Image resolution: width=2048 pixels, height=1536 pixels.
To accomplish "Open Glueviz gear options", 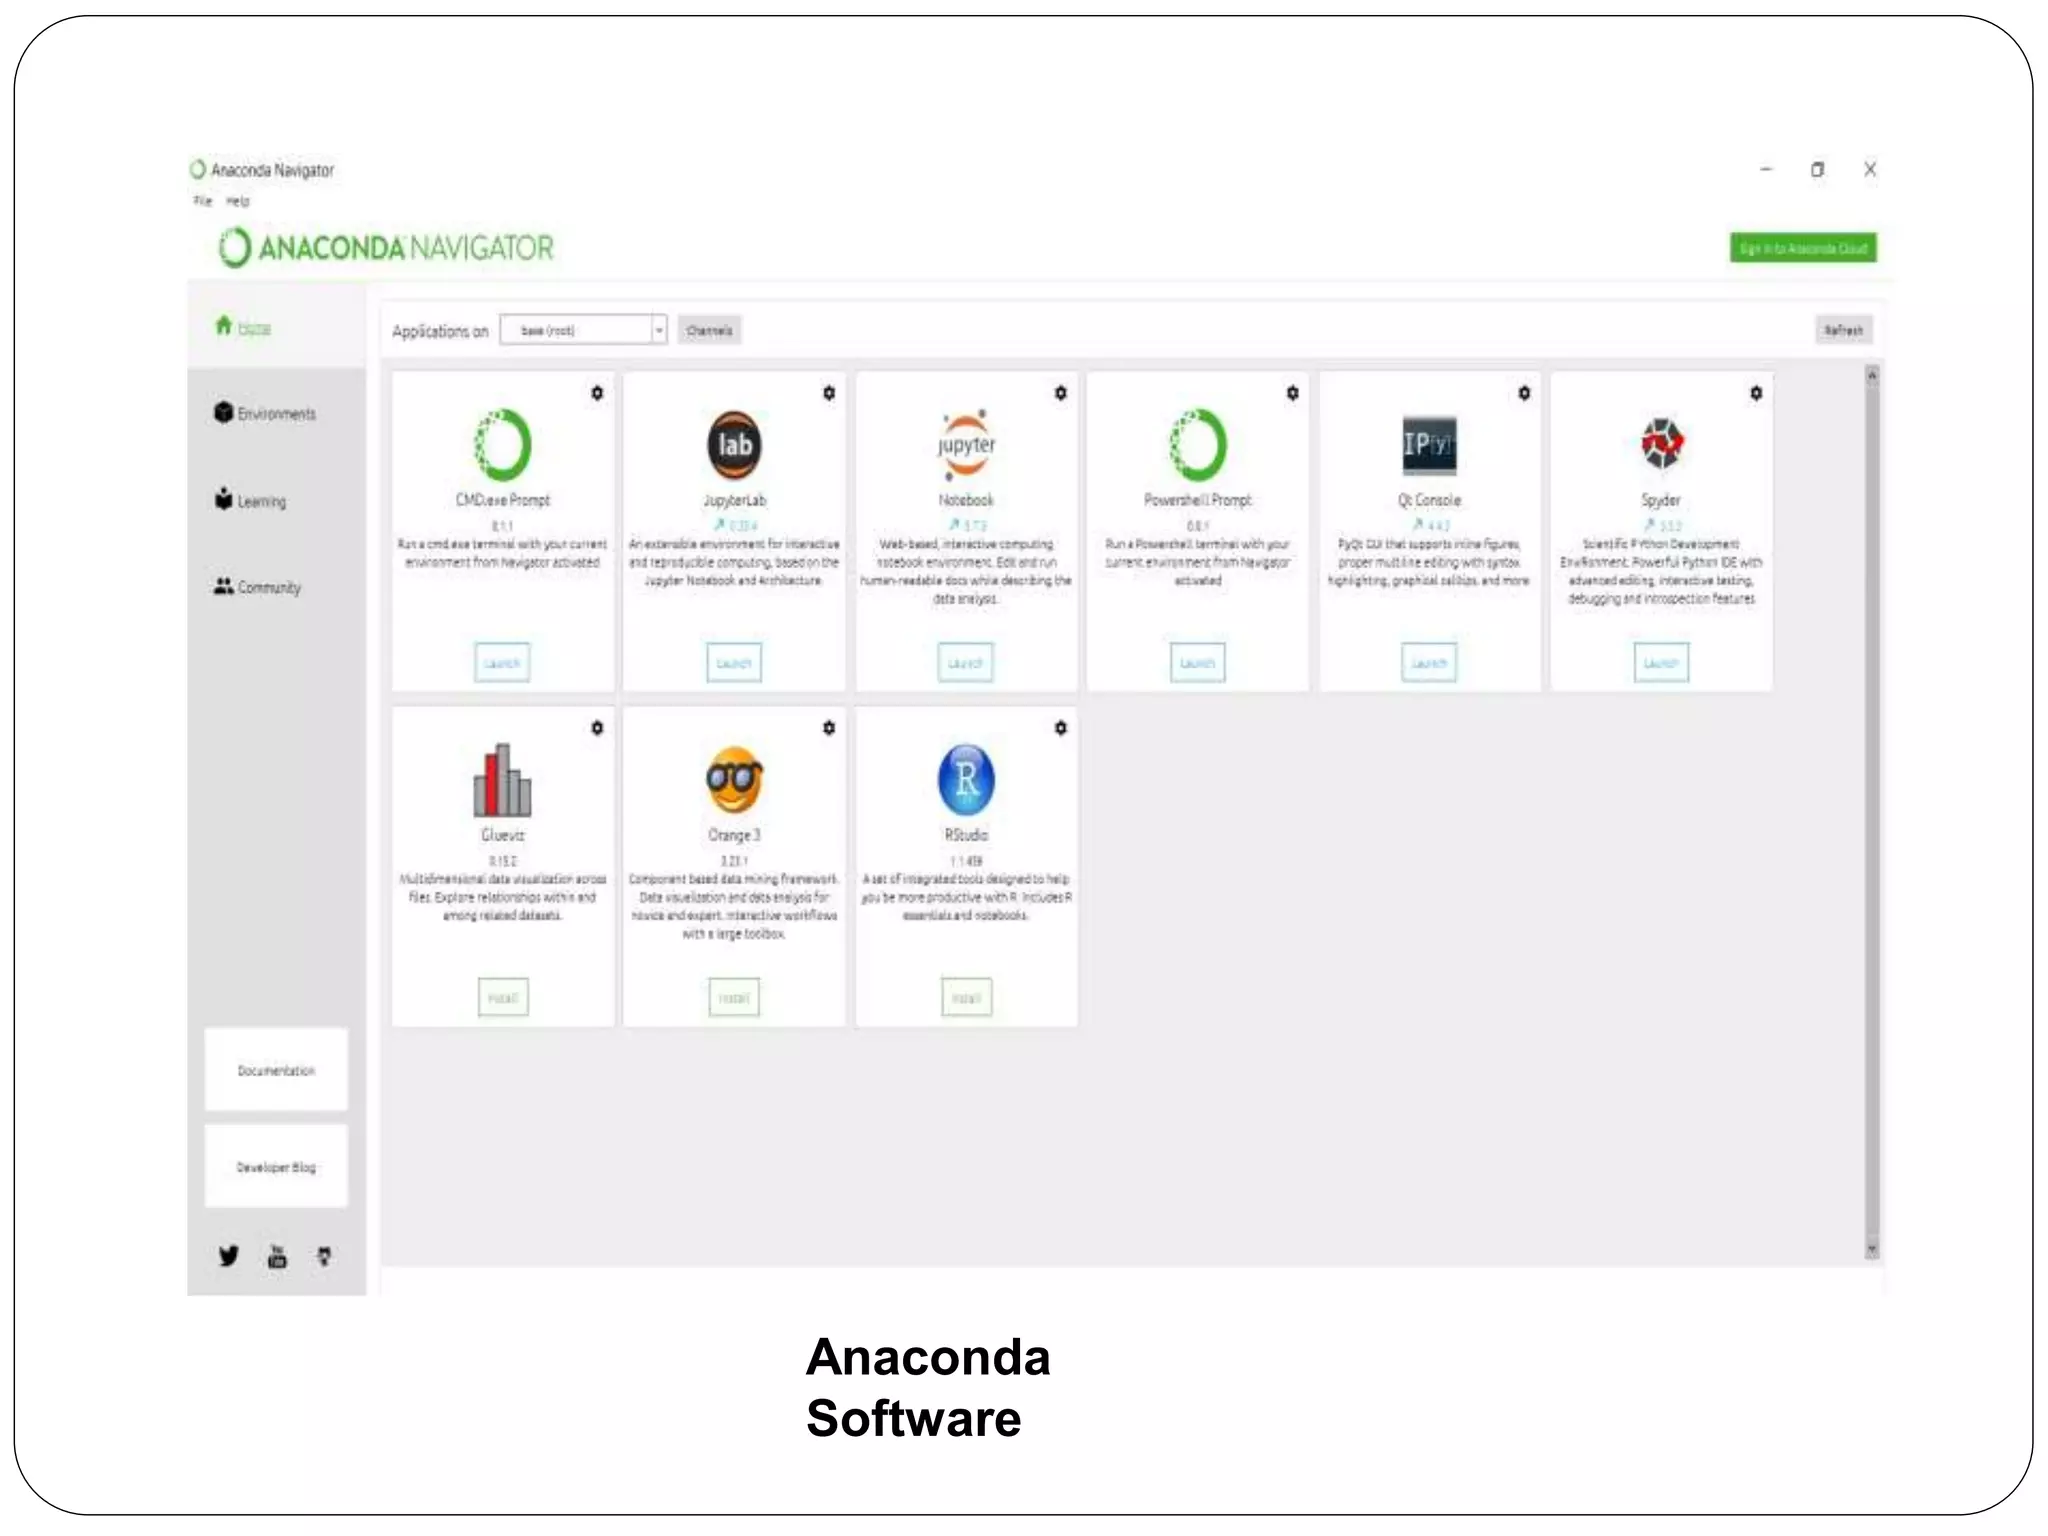I will click(597, 728).
